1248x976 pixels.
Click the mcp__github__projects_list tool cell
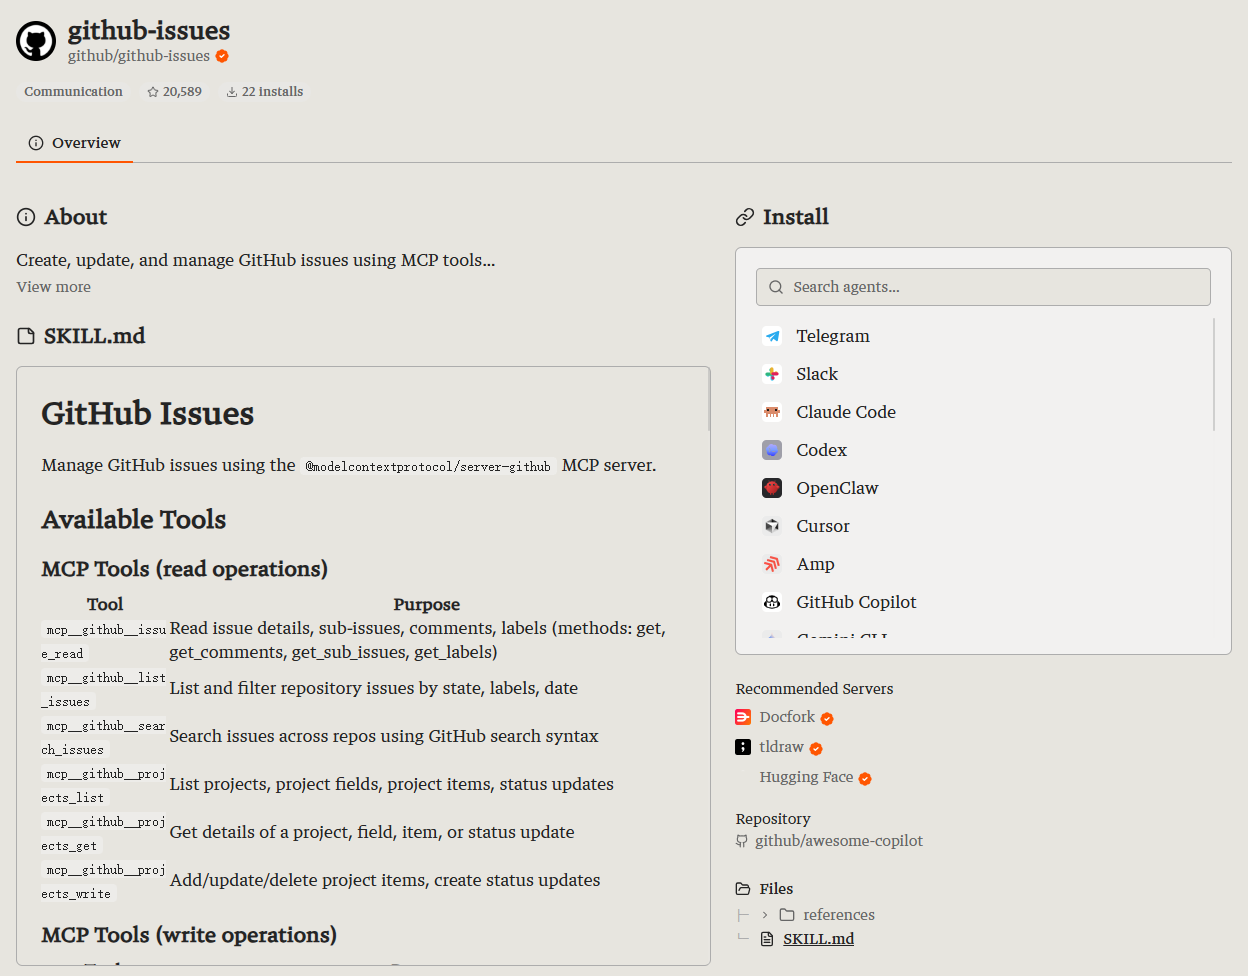105,785
